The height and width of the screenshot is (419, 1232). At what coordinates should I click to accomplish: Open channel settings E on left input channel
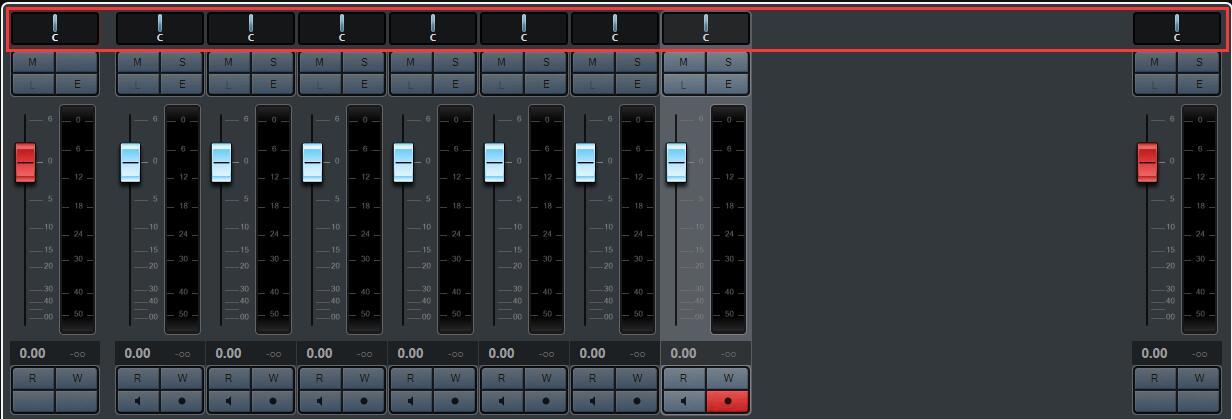76,84
